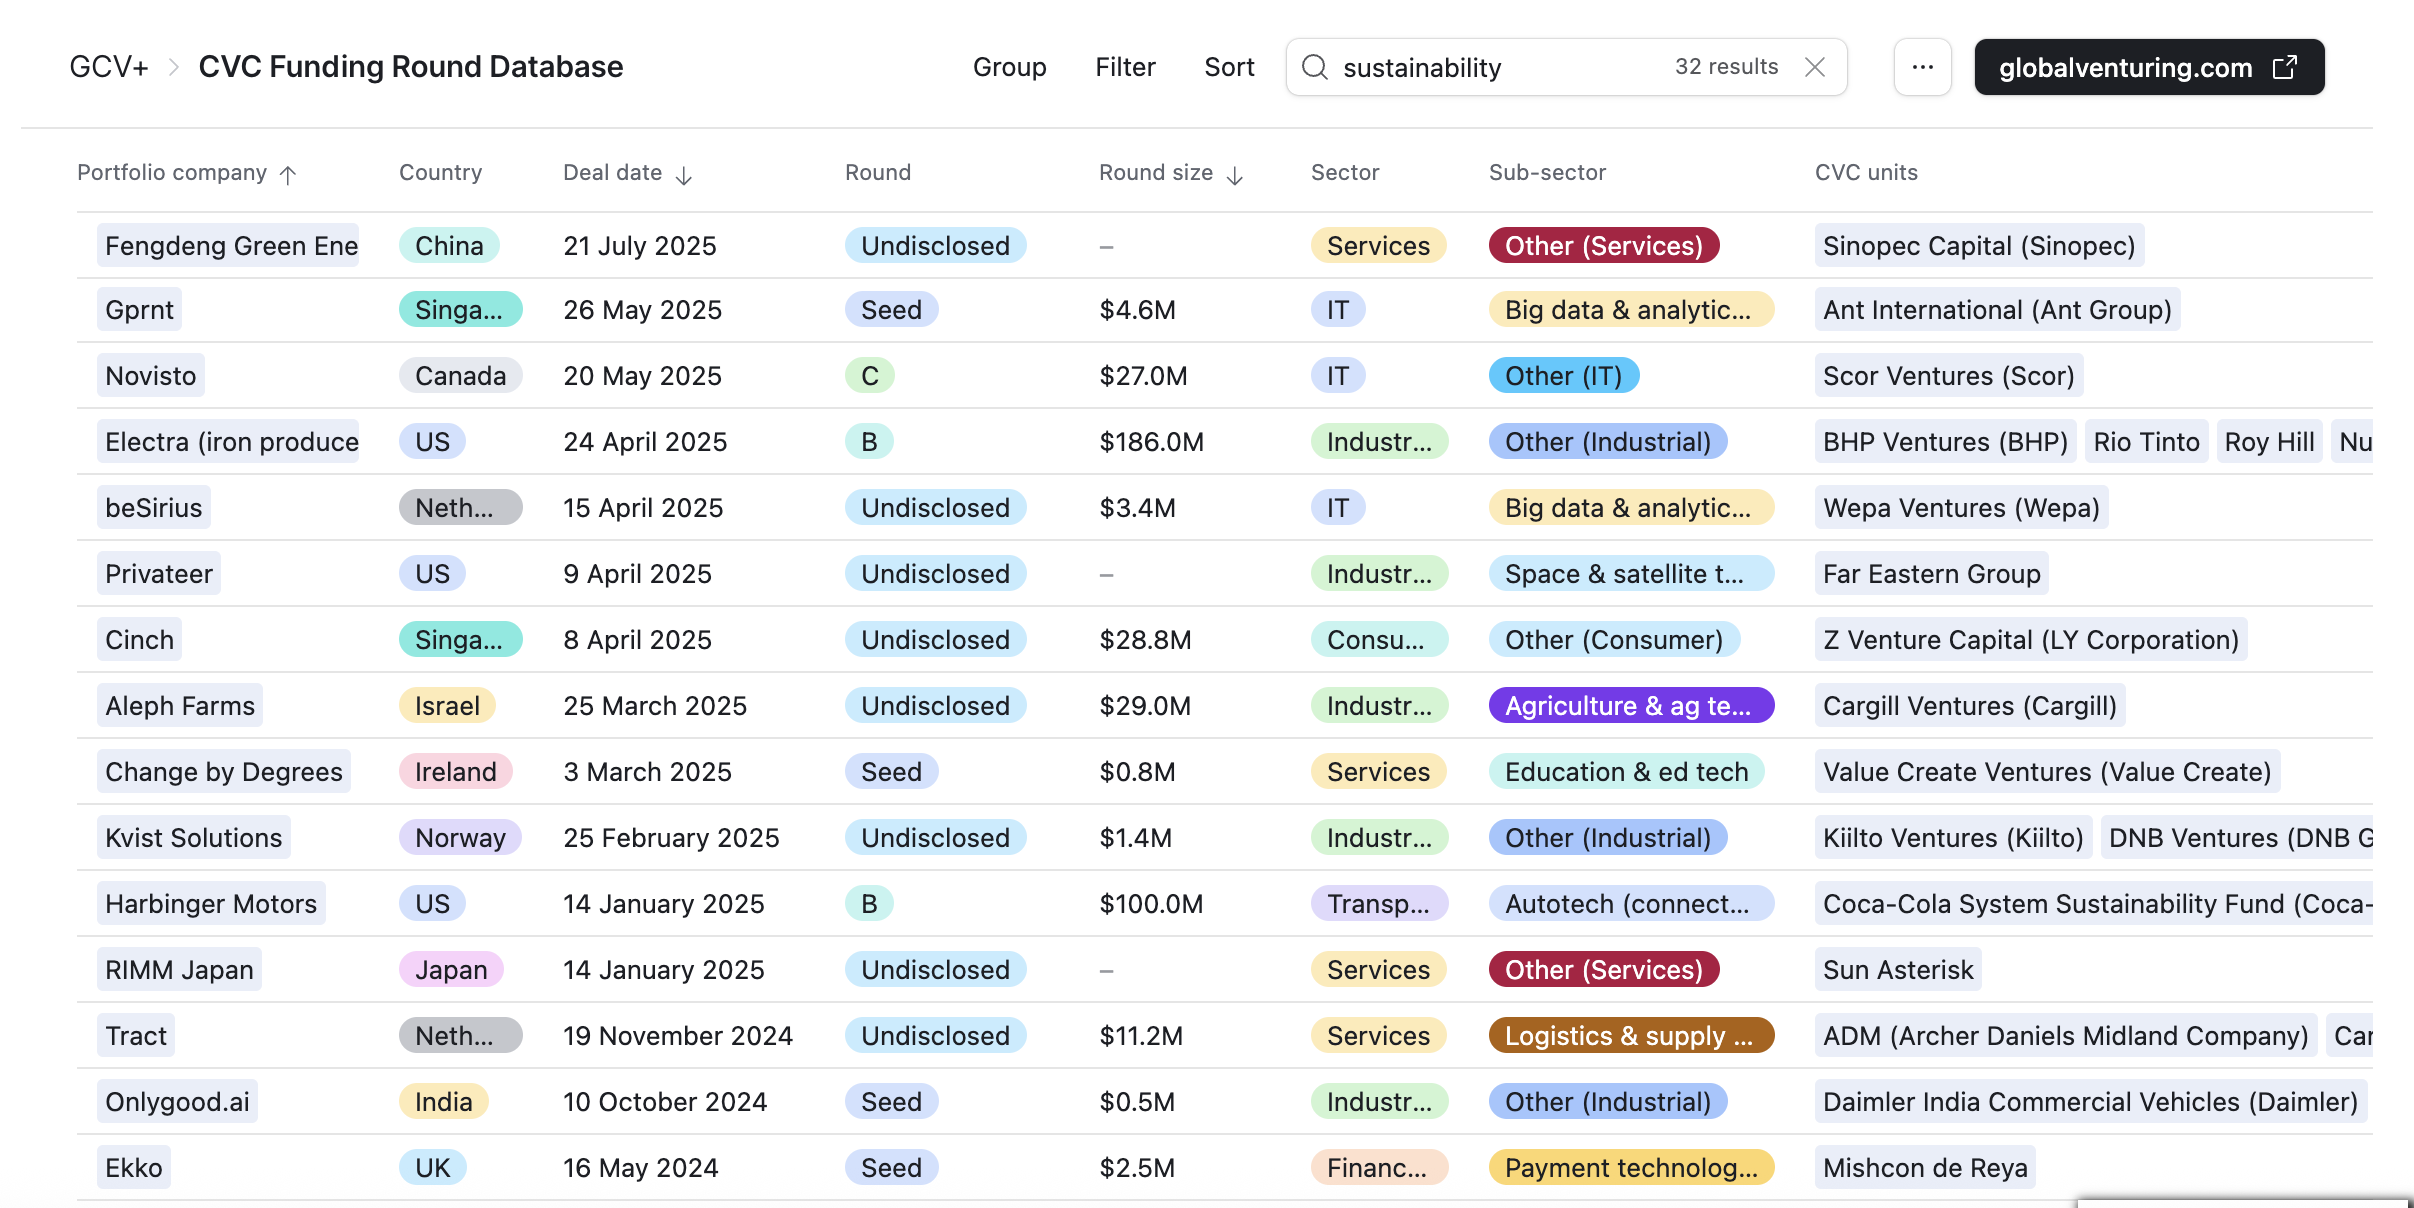Click the external link icon on globalventuring.com

tap(2286, 67)
